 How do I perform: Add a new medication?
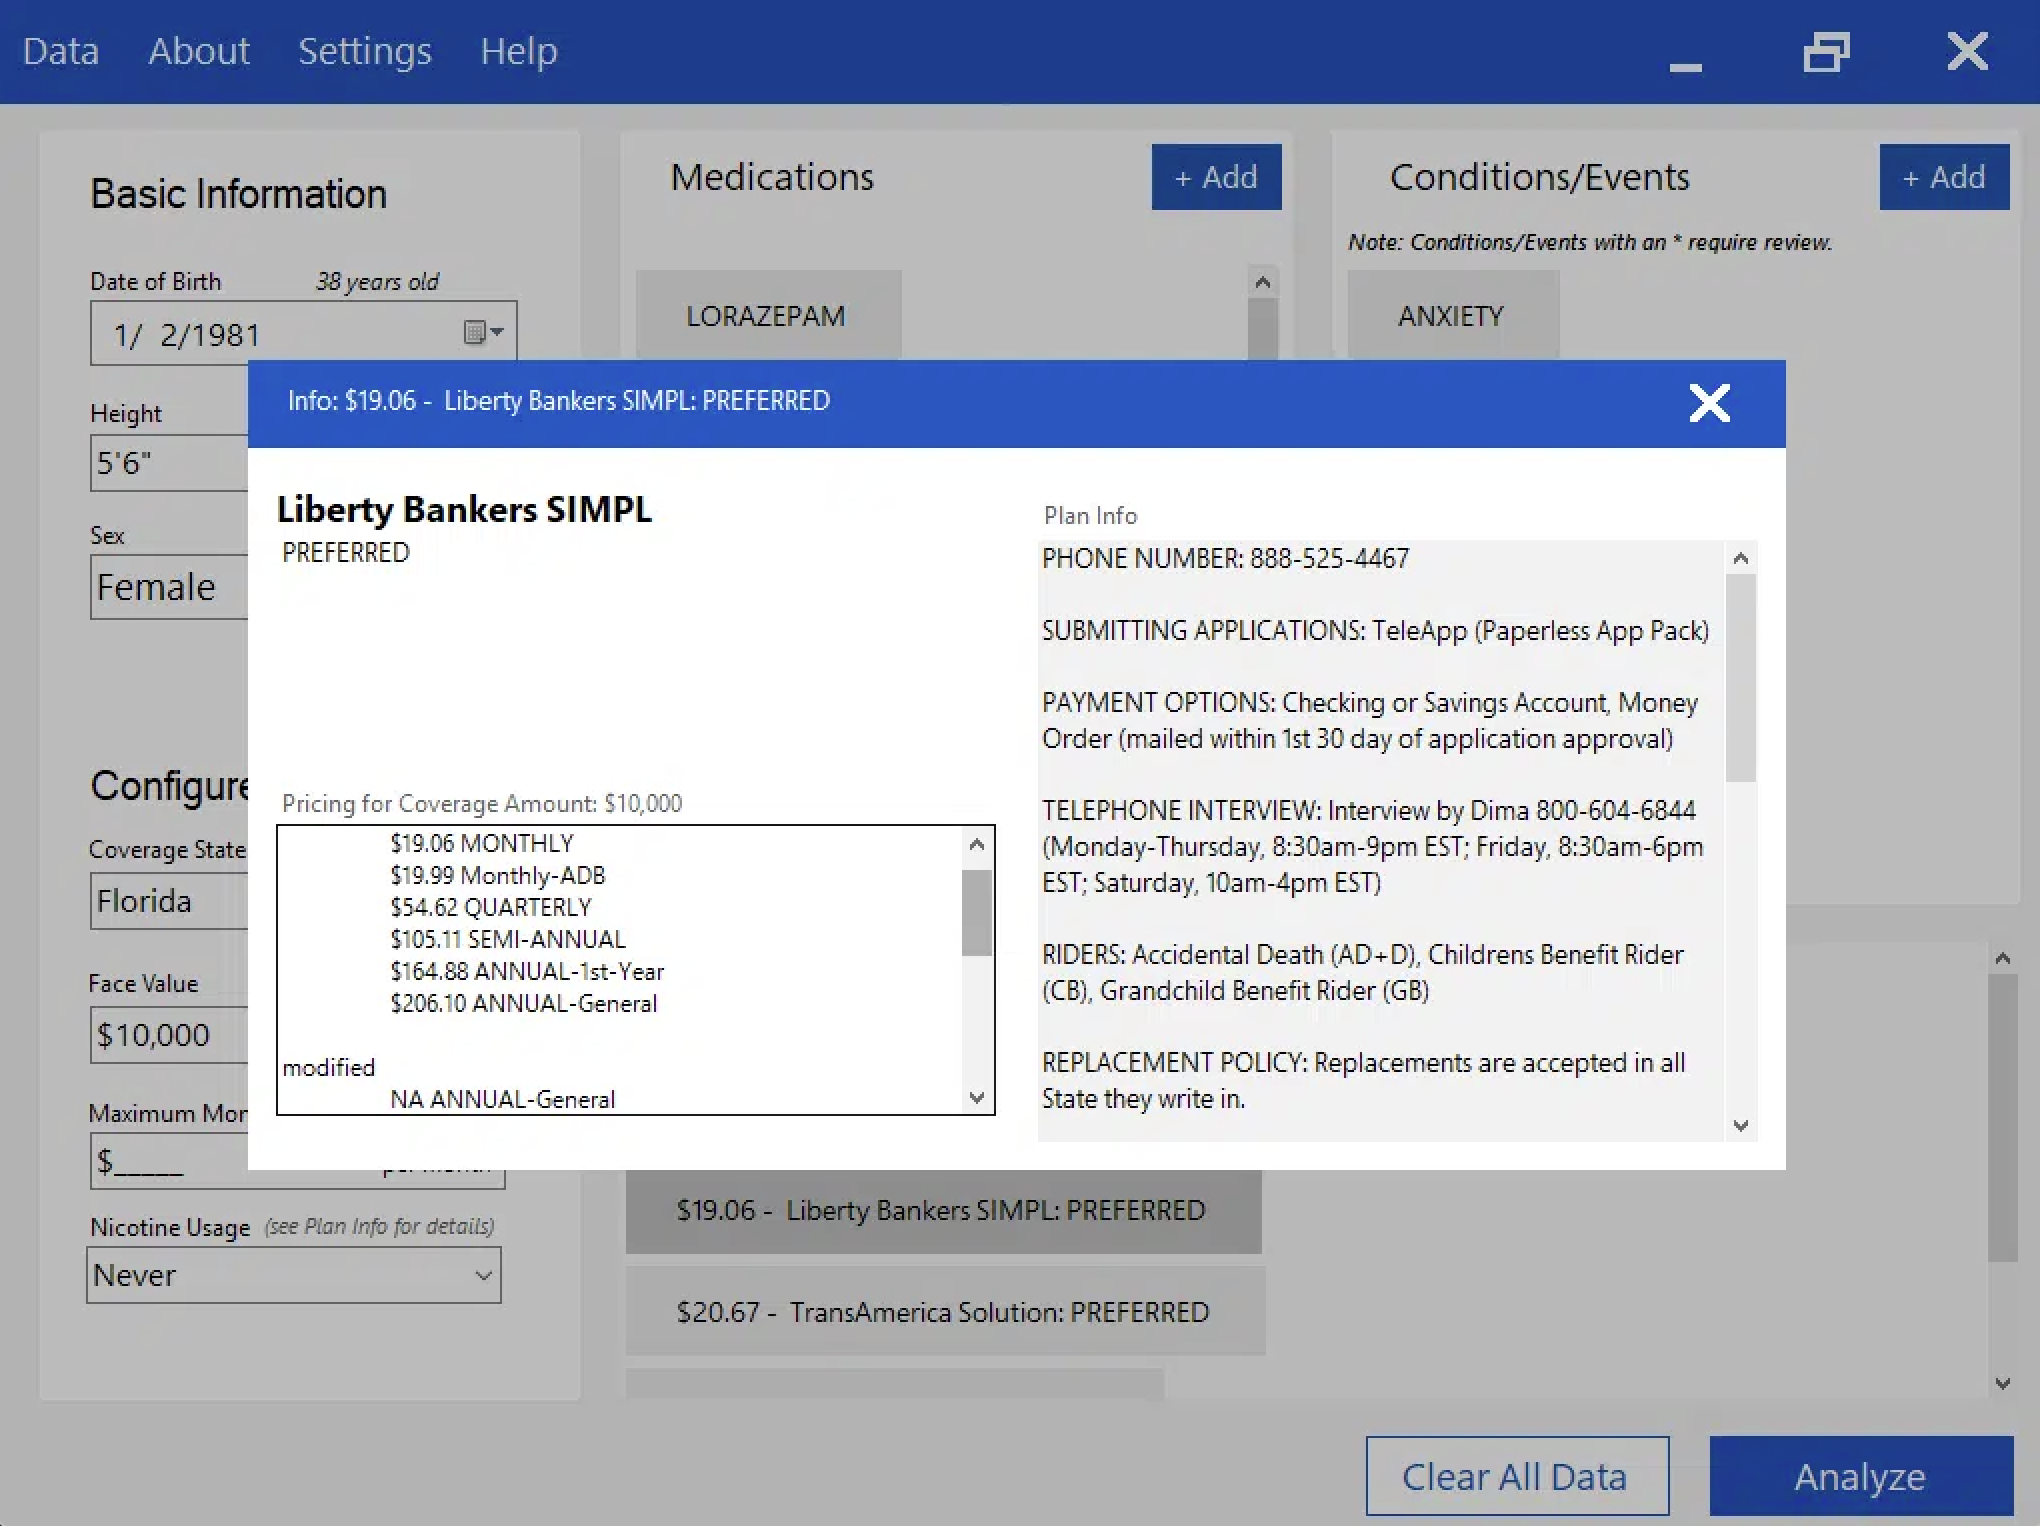coord(1215,177)
